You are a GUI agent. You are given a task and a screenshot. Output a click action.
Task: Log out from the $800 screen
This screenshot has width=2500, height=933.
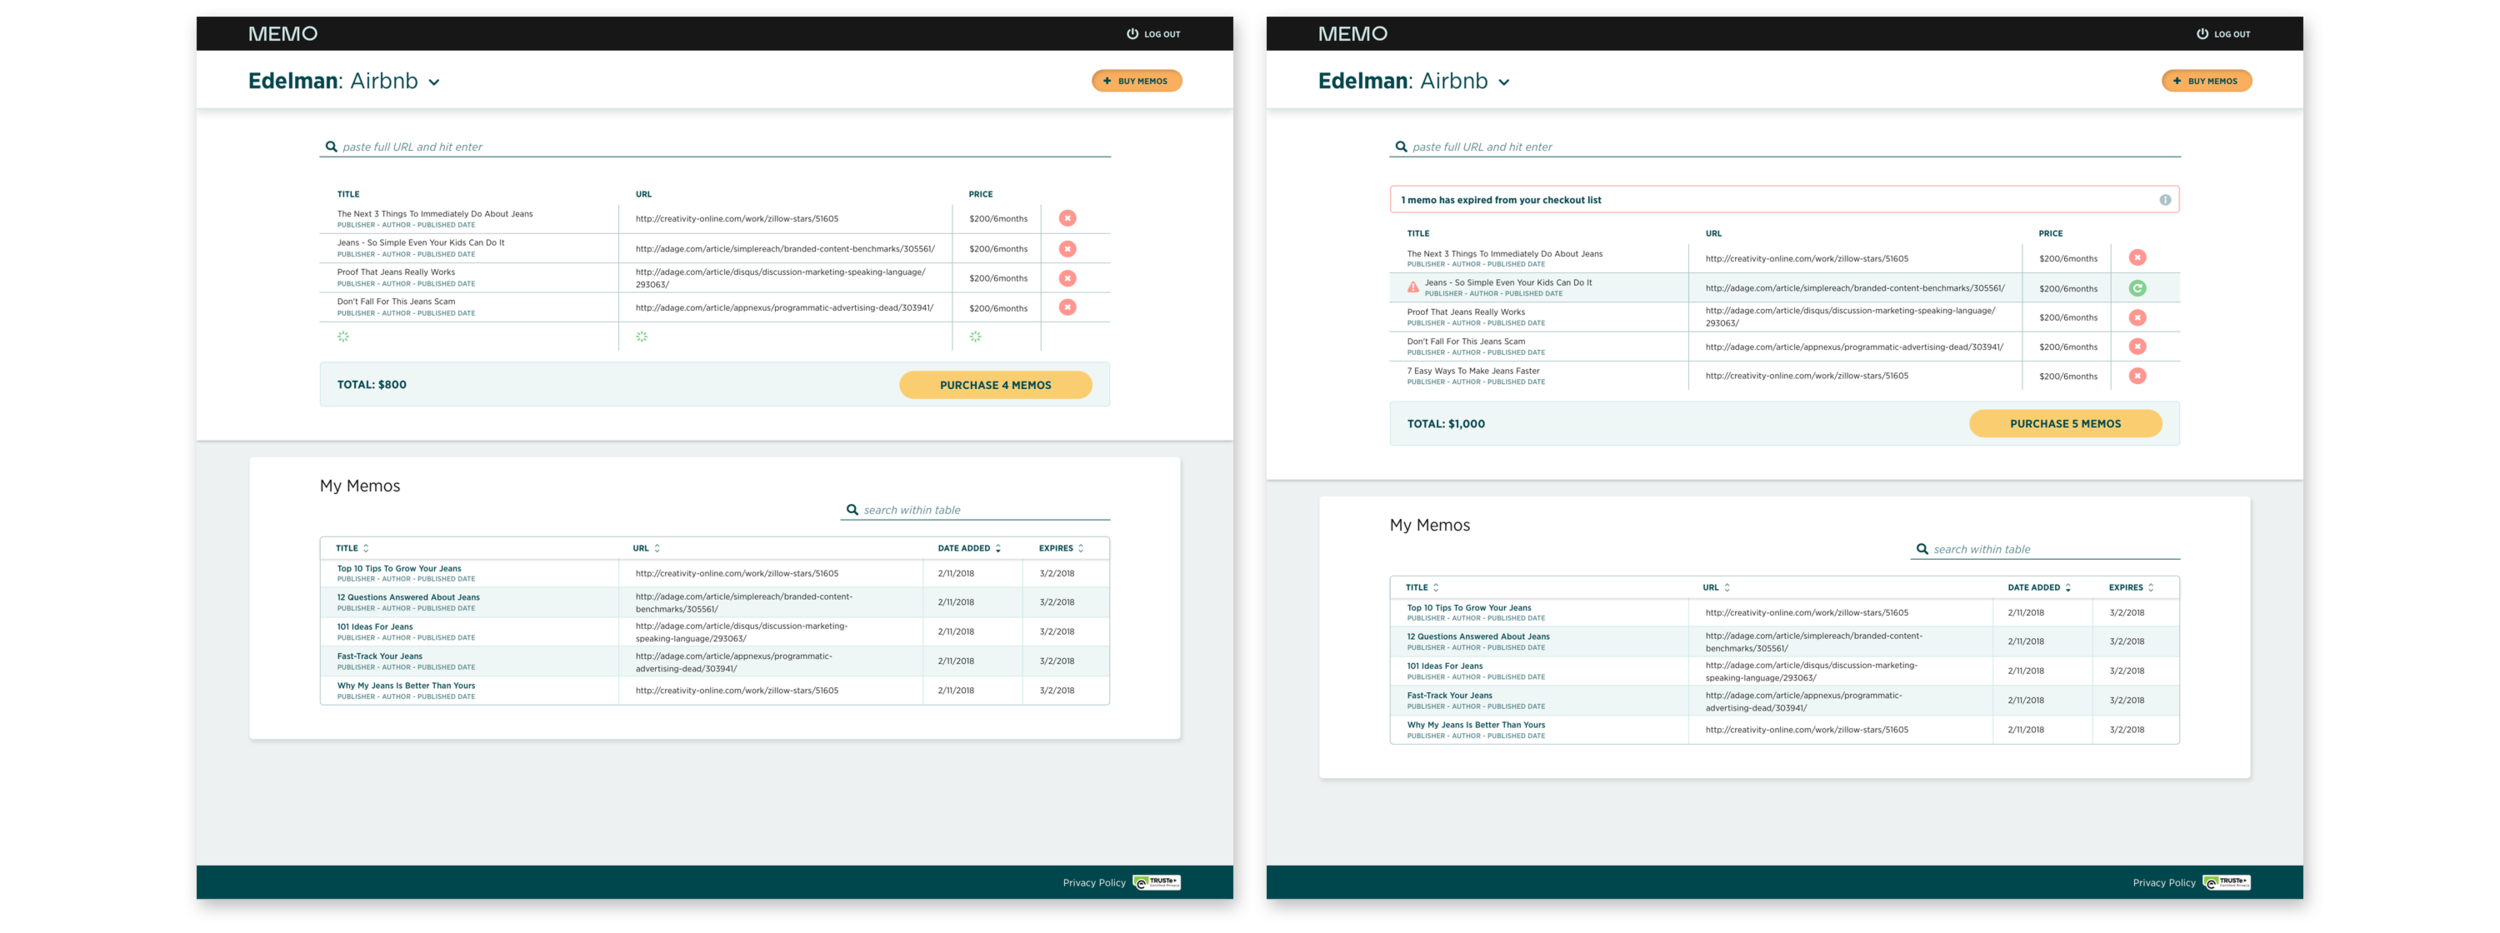tap(1154, 34)
